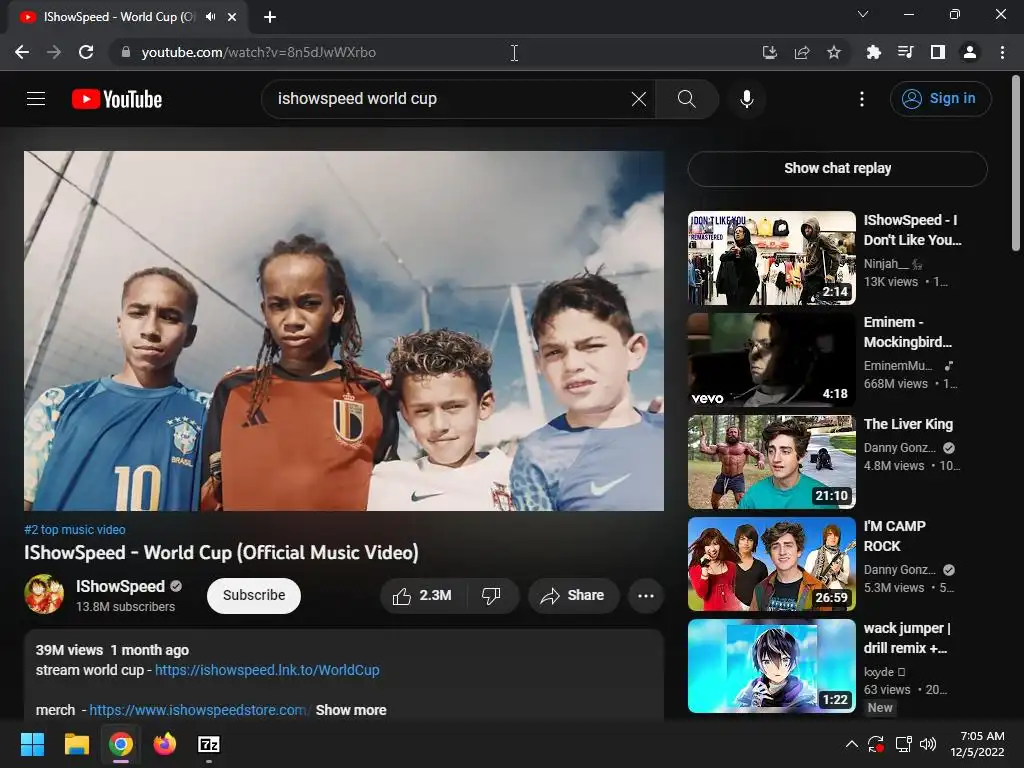Screen dimensions: 1024x768
Task: Open YouTube settings three-dot menu
Action: point(861,99)
